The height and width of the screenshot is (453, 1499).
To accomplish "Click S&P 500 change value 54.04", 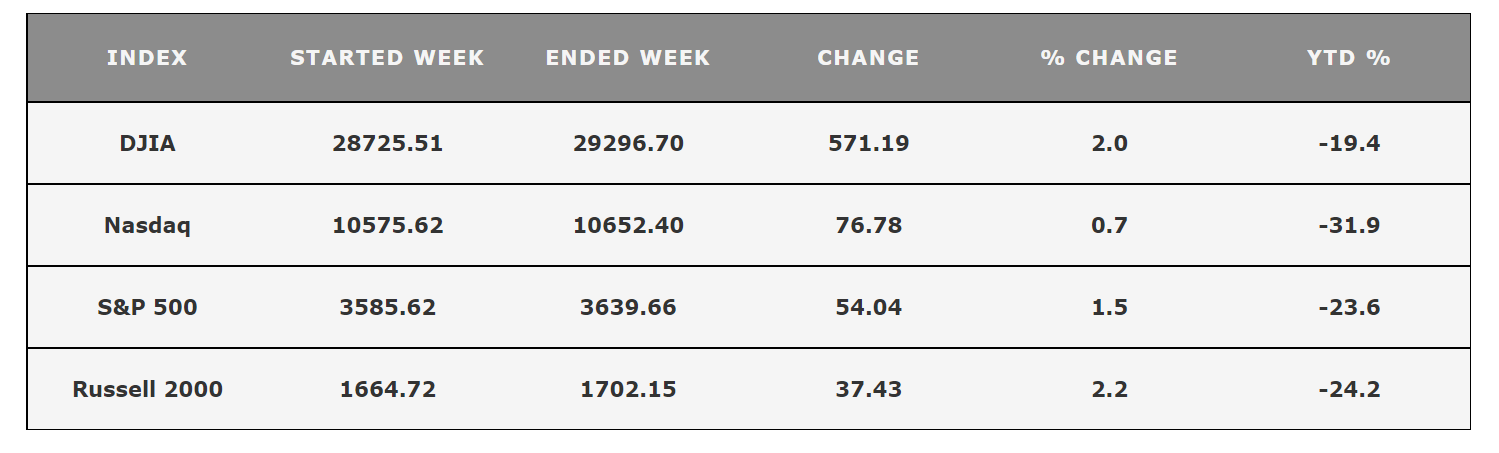I will click(x=868, y=307).
